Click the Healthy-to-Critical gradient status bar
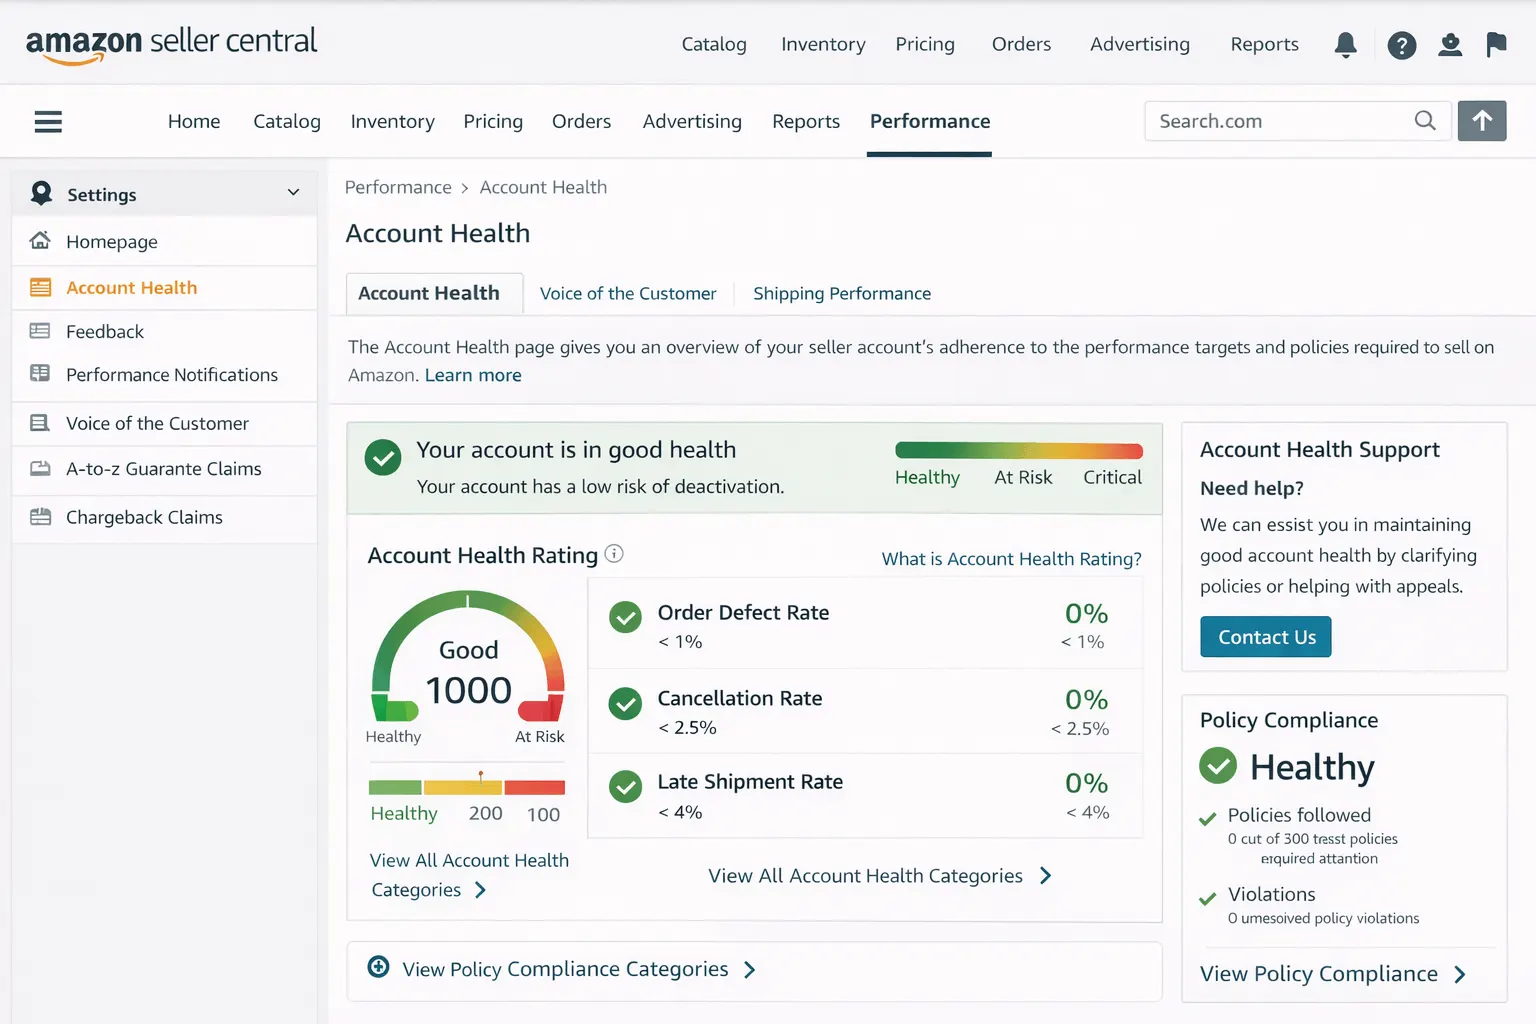 (x=1018, y=451)
